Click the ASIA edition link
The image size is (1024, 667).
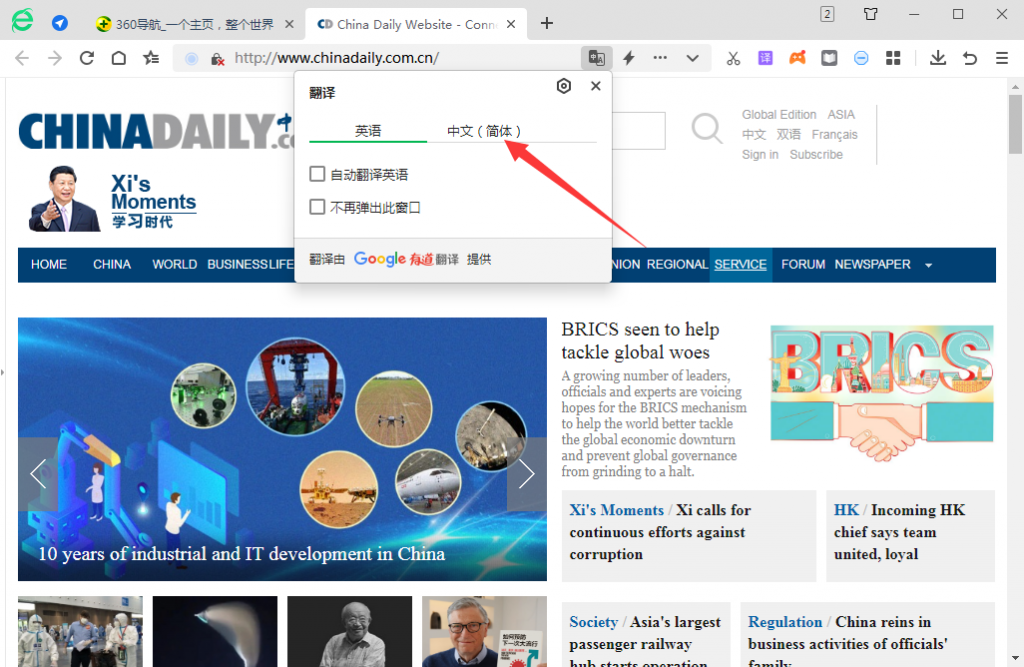(x=841, y=114)
